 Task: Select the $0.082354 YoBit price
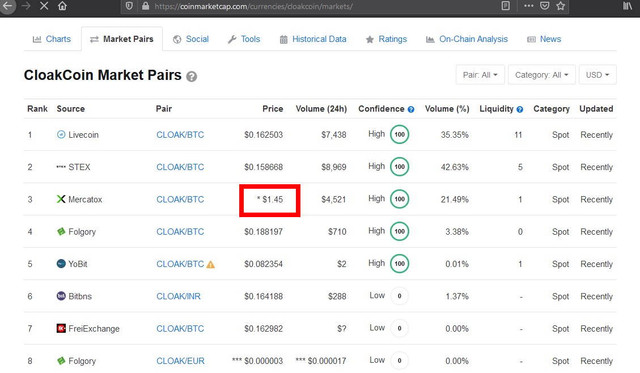[263, 264]
